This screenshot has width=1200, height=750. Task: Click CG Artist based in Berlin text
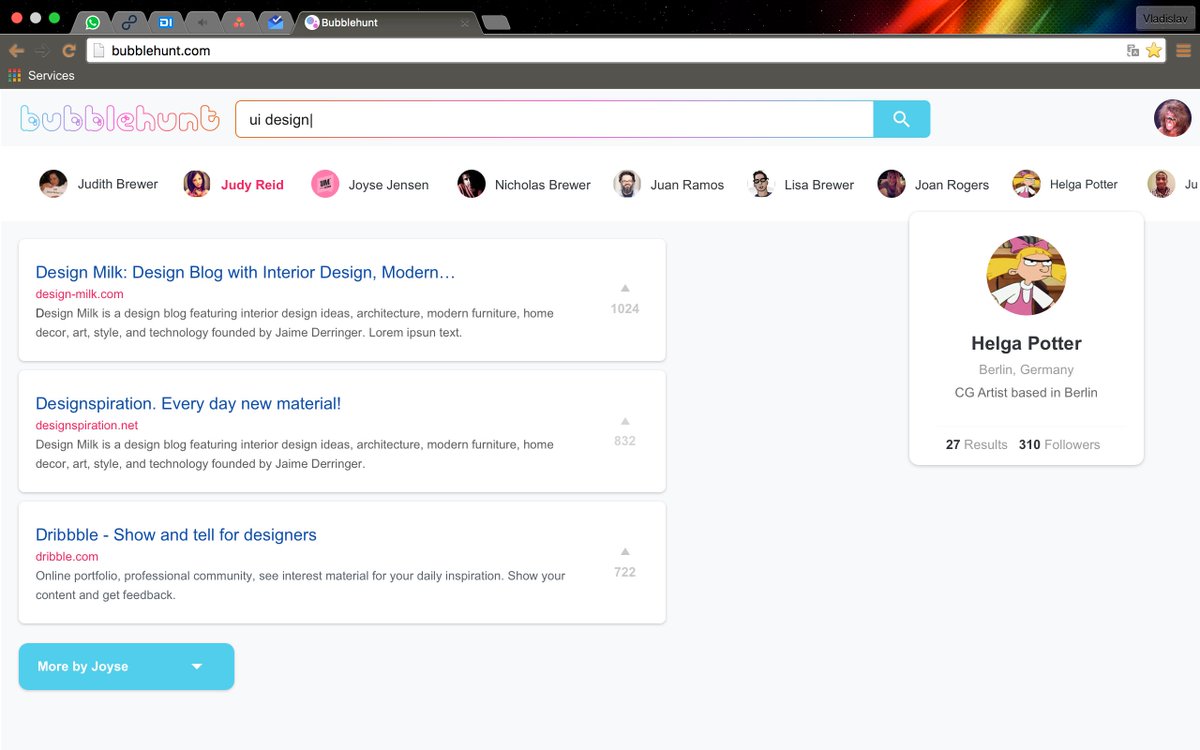1026,393
